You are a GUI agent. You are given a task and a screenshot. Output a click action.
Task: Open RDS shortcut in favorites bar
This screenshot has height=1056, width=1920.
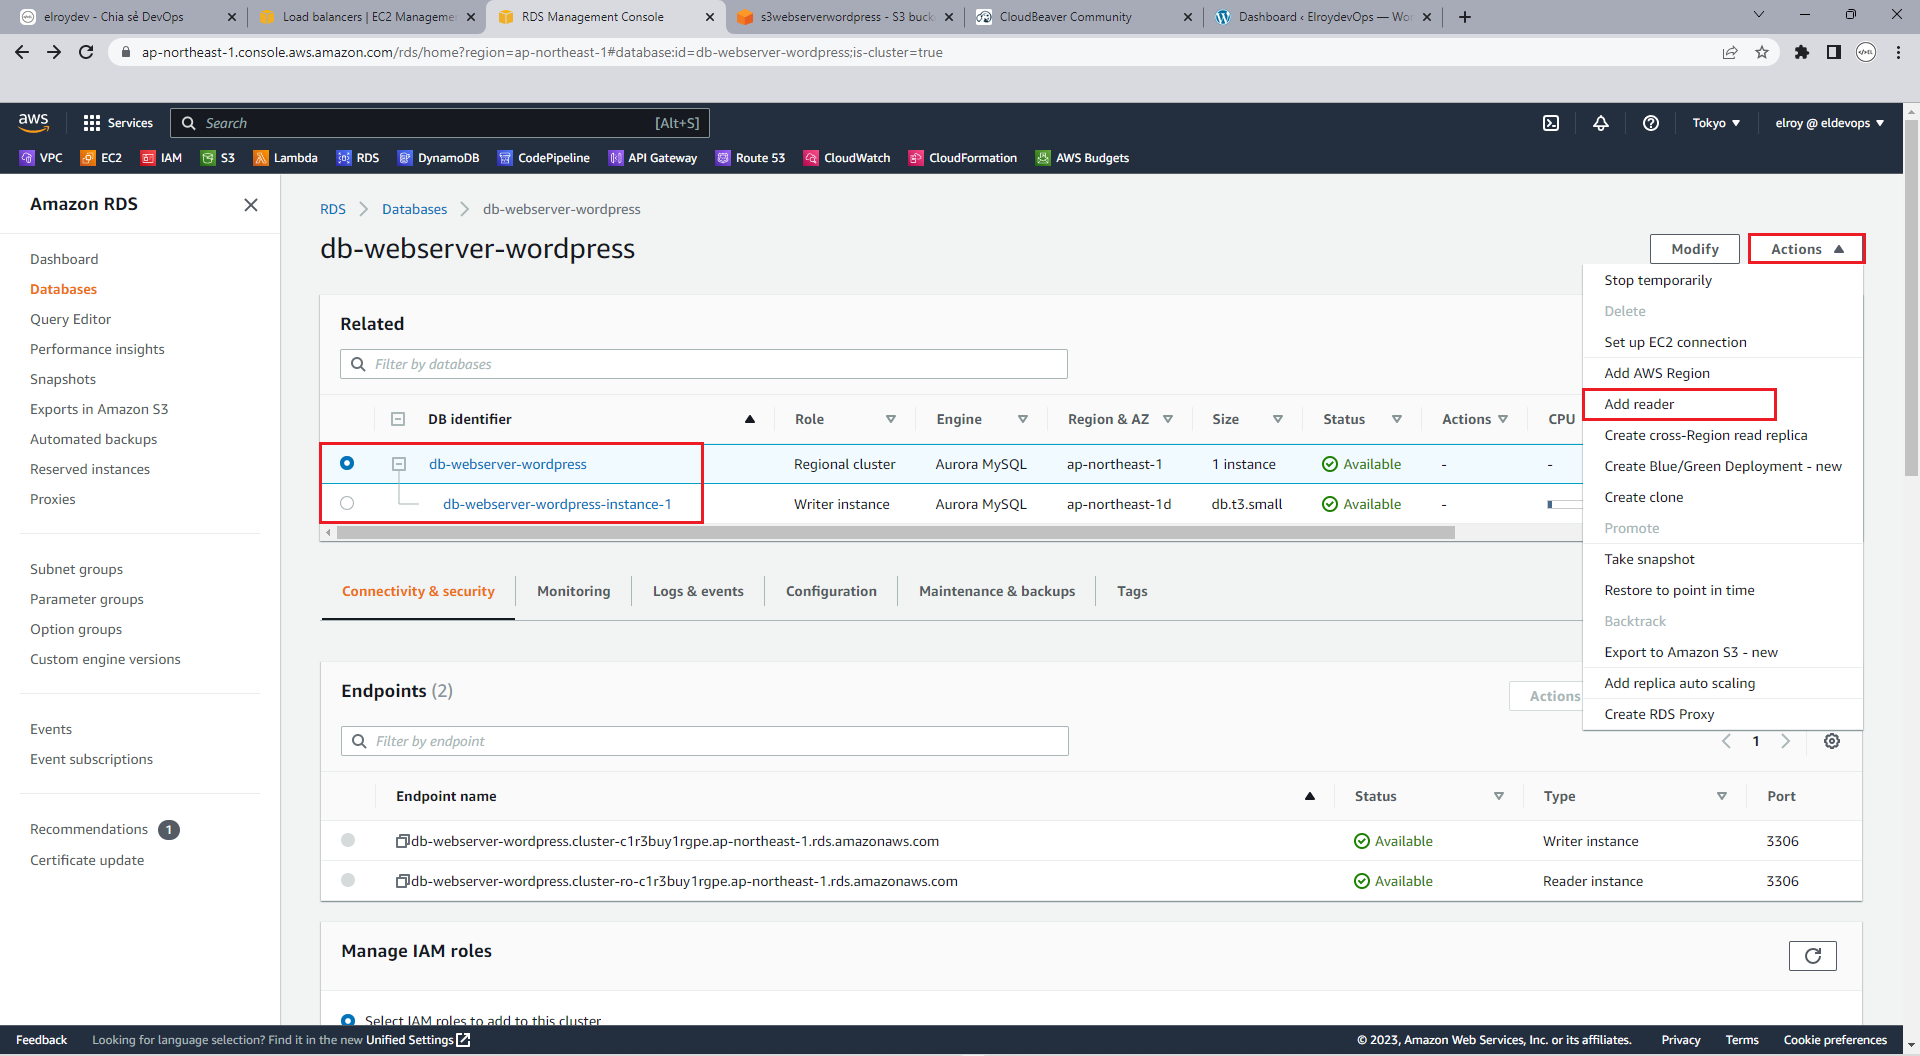358,158
